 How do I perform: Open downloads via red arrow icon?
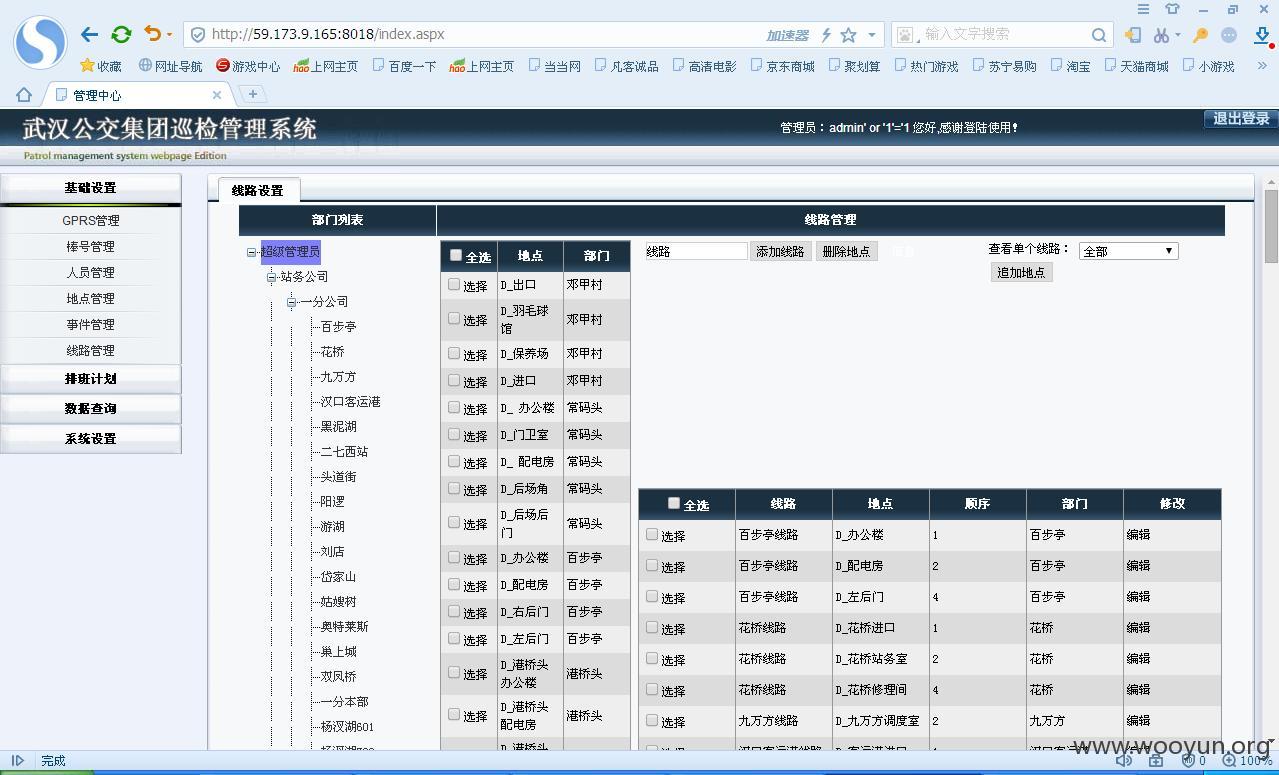click(x=1262, y=36)
